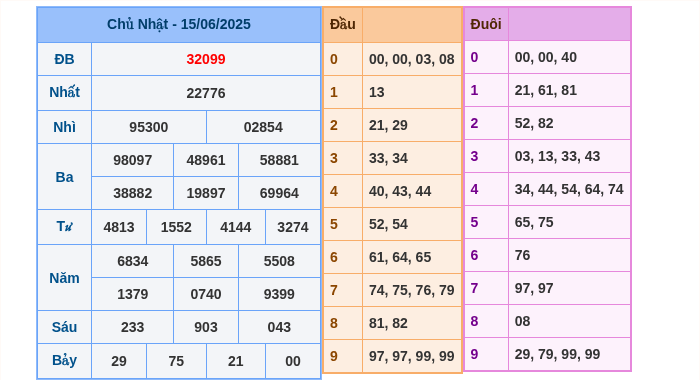Select sixth prize number 233
This screenshot has height=380, width=700.
tap(133, 327)
